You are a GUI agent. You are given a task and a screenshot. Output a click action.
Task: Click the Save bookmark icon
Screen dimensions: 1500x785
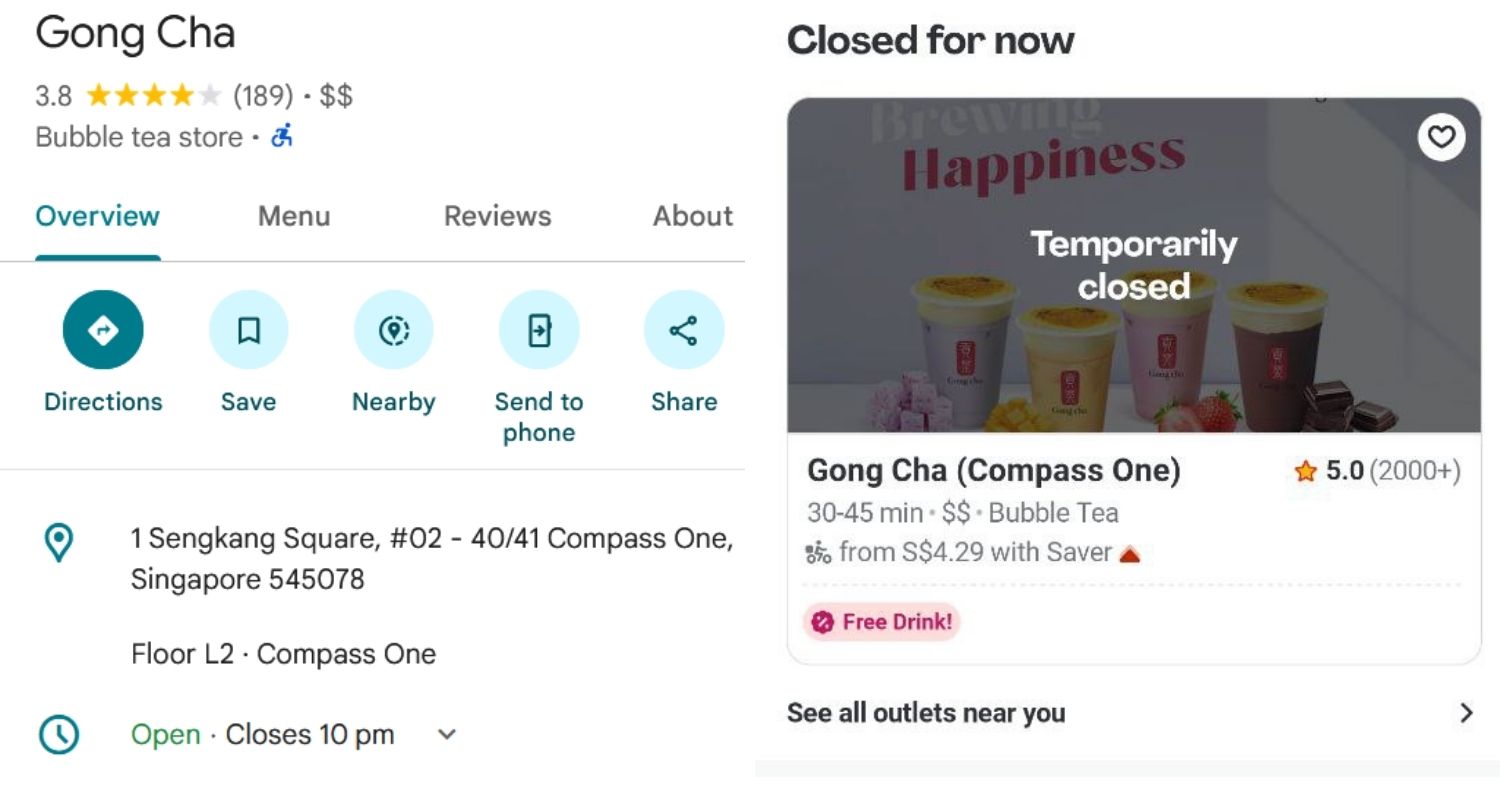[248, 330]
